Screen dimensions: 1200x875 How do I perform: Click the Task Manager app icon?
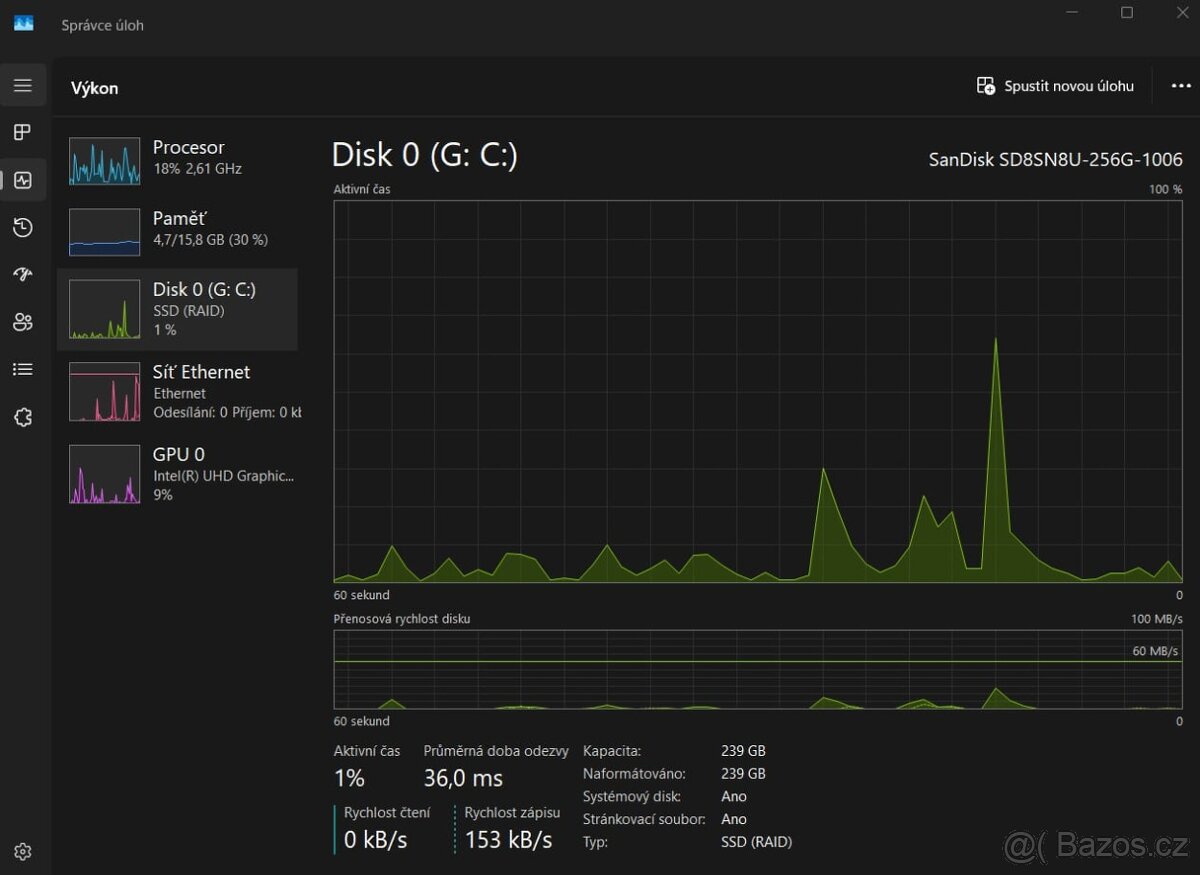click(x=23, y=24)
